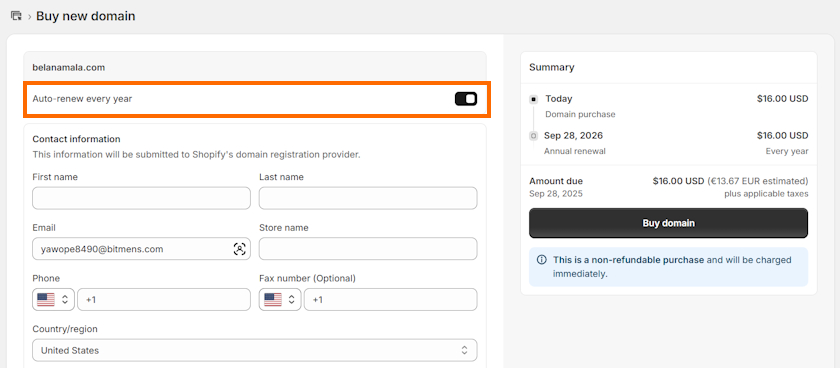
Task: Click the Today marker icon in Summary
Action: click(x=533, y=99)
